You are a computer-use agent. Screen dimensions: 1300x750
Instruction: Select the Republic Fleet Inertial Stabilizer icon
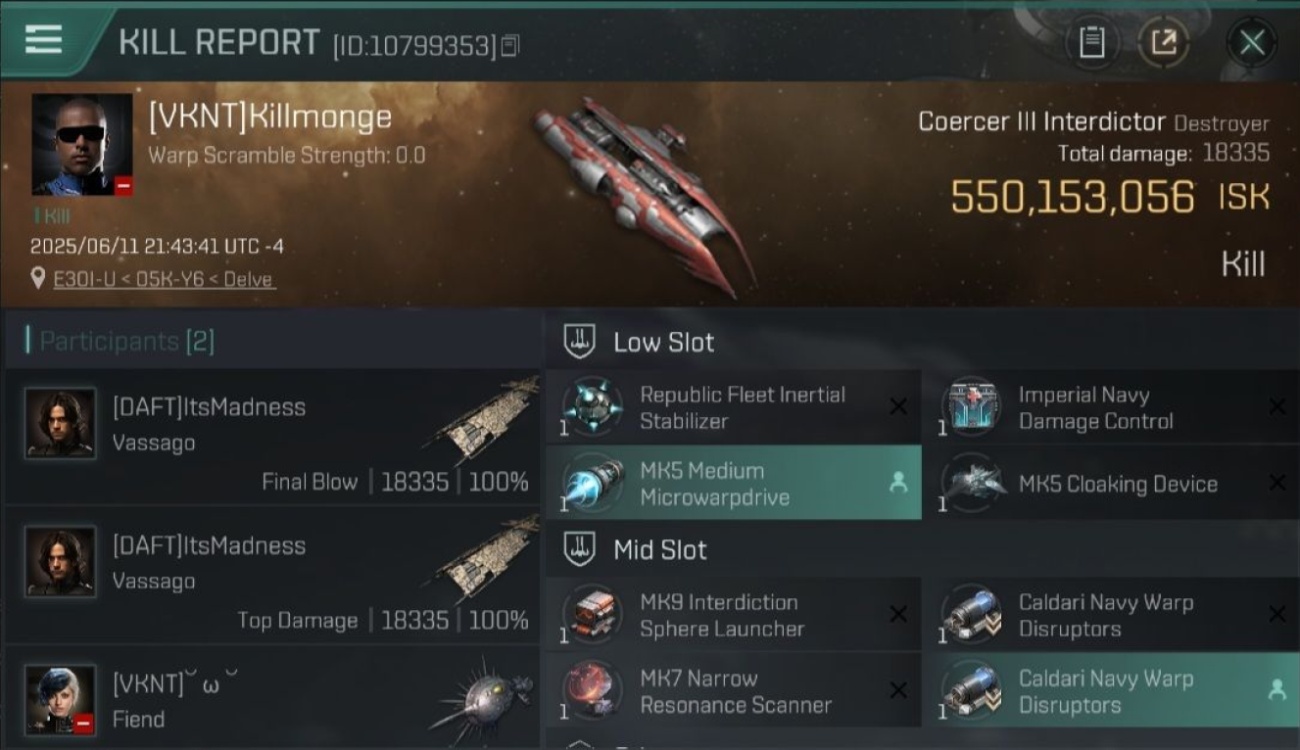pos(592,407)
